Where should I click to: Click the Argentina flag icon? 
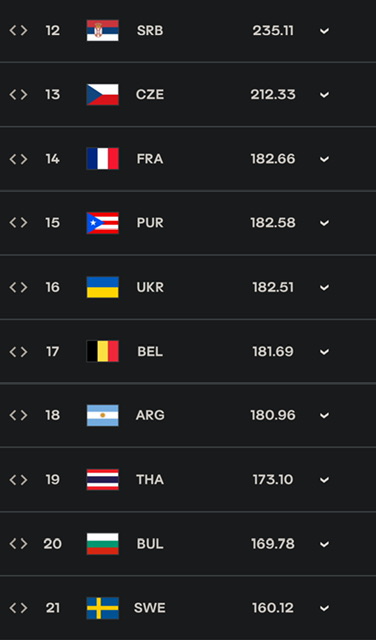(102, 416)
